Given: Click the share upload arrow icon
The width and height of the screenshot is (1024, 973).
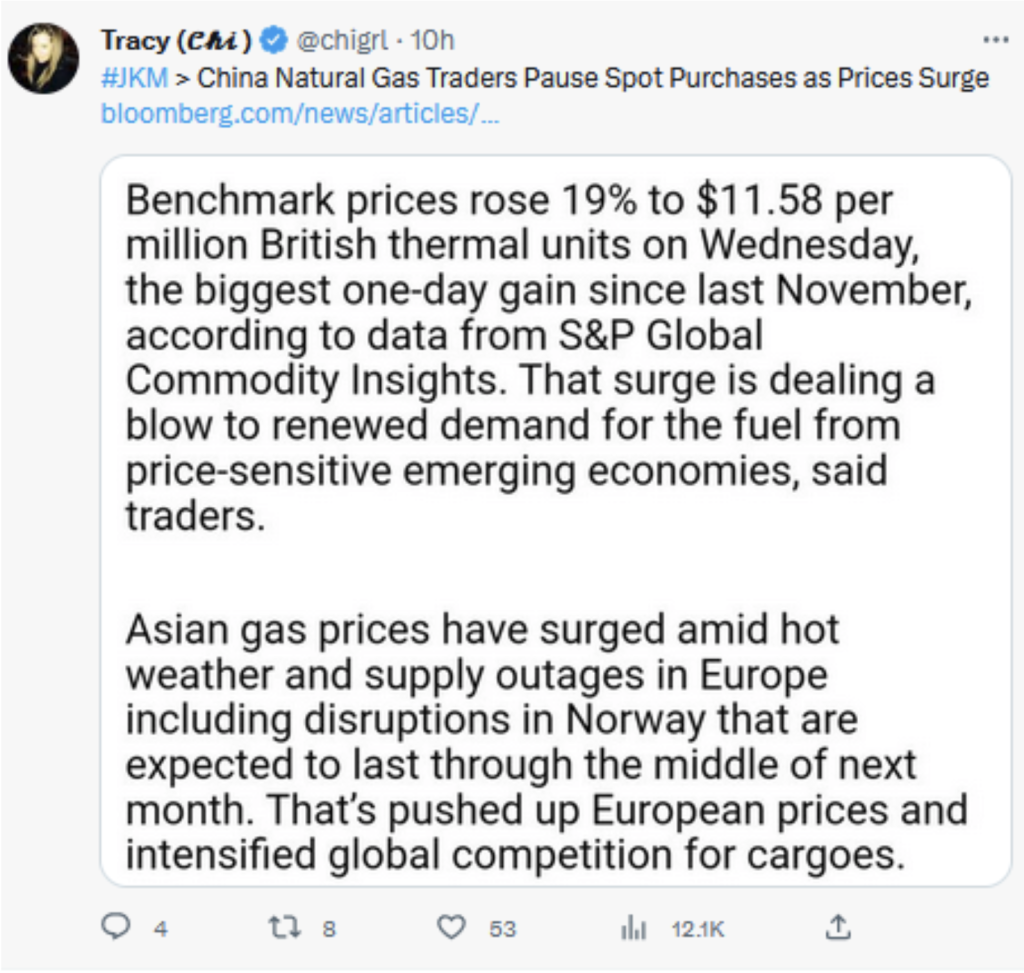Looking at the screenshot, I should point(838,927).
